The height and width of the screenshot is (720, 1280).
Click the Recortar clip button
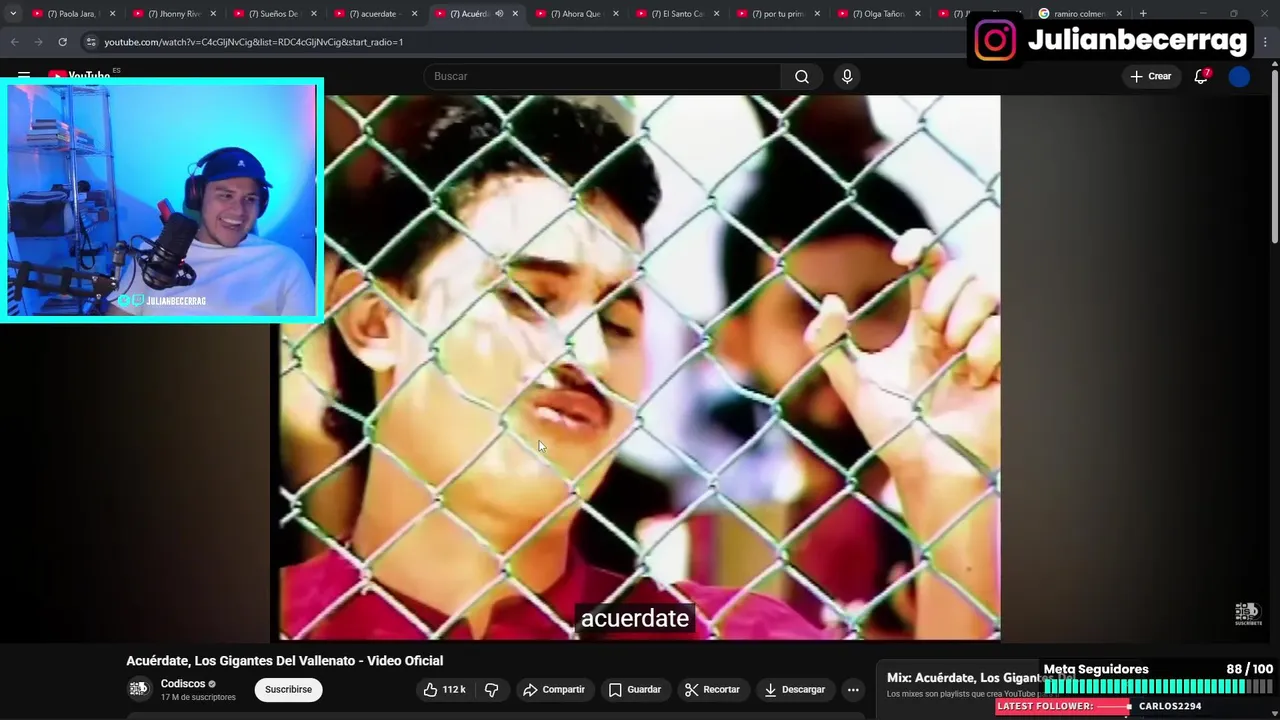point(712,689)
